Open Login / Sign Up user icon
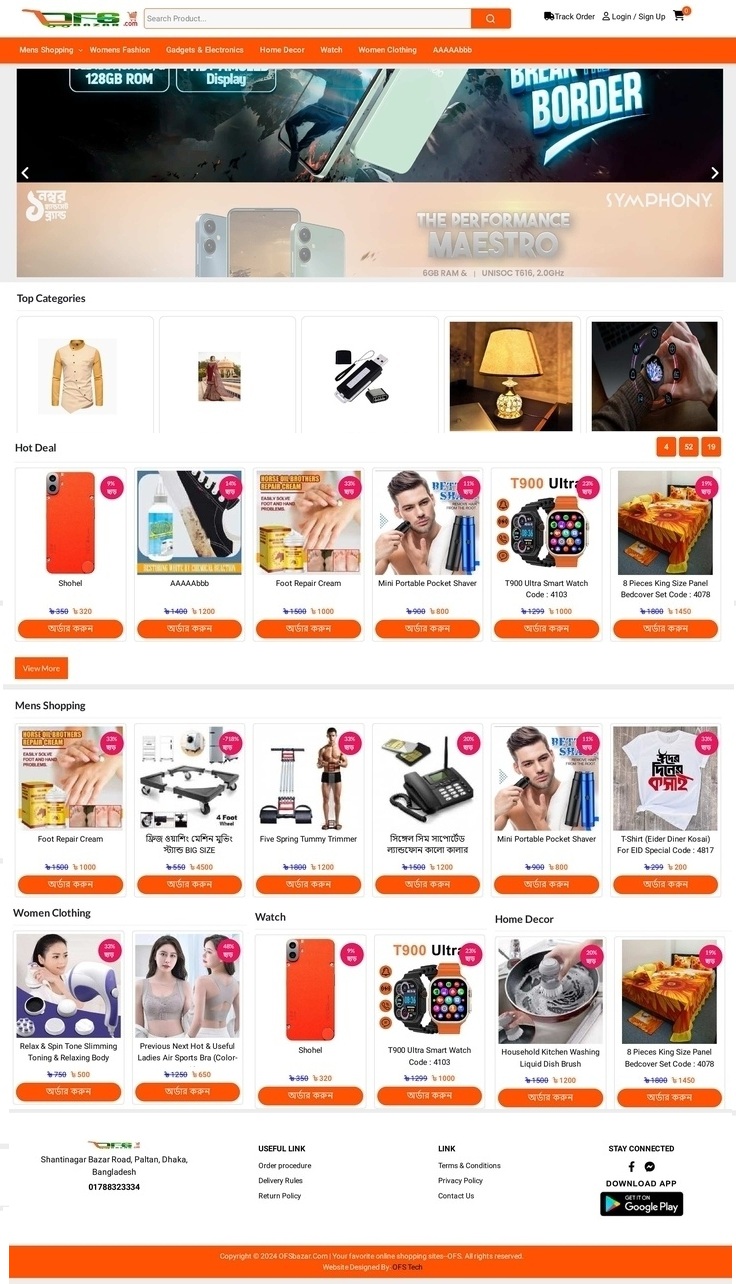 (x=606, y=16)
